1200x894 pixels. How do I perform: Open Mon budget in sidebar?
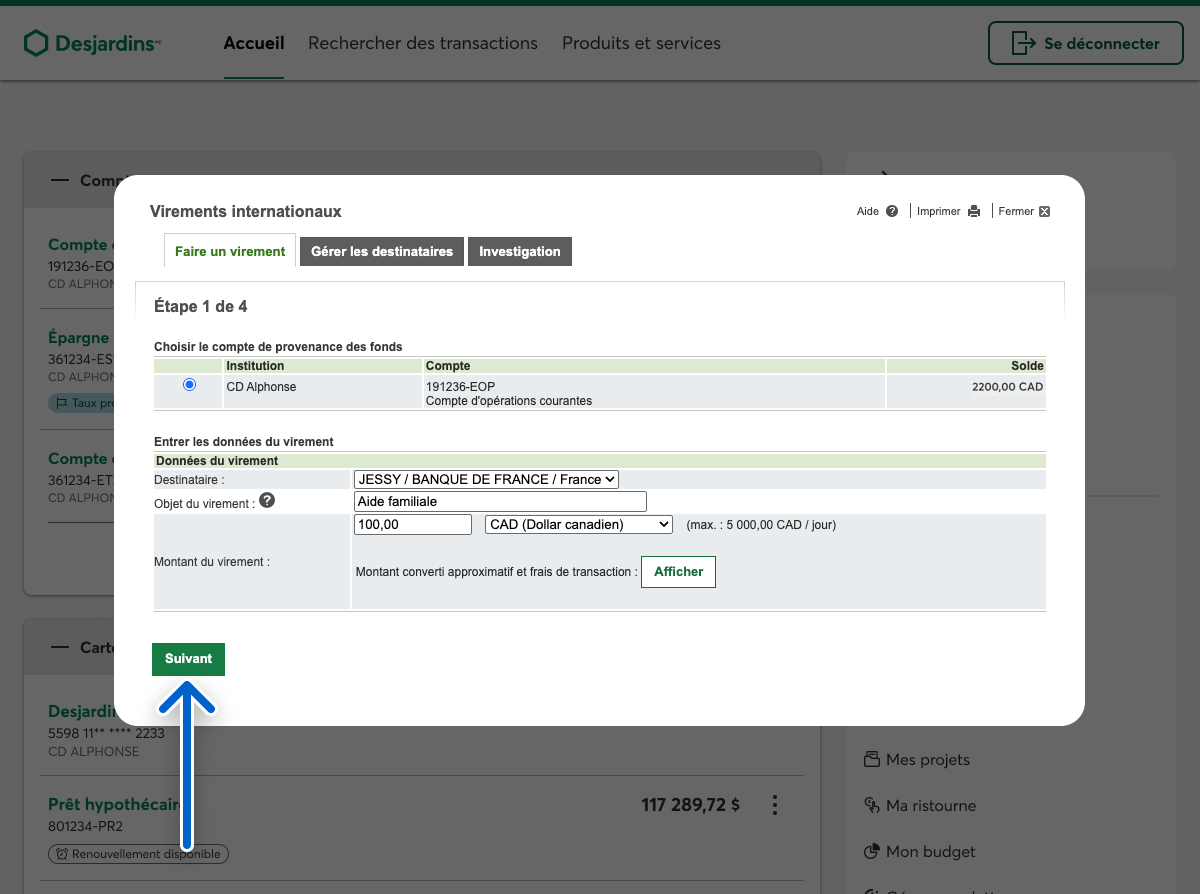tap(930, 852)
